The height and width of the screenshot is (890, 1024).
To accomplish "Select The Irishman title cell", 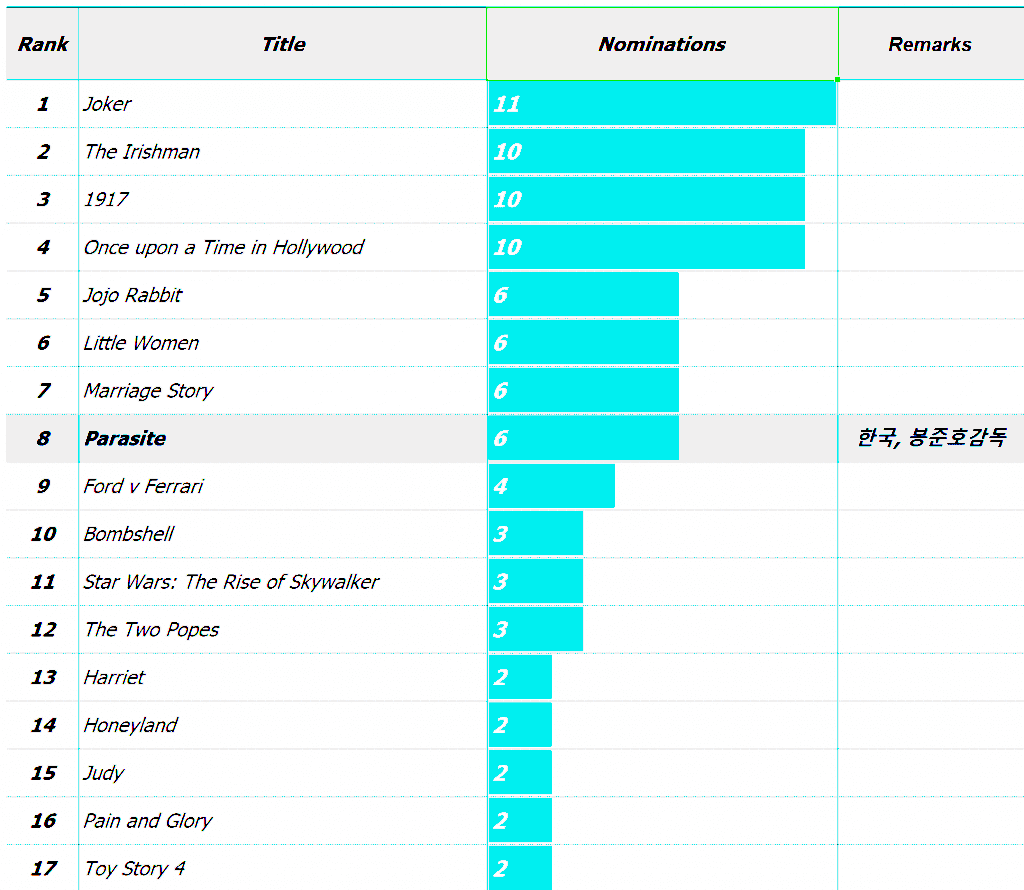I will pos(142,152).
